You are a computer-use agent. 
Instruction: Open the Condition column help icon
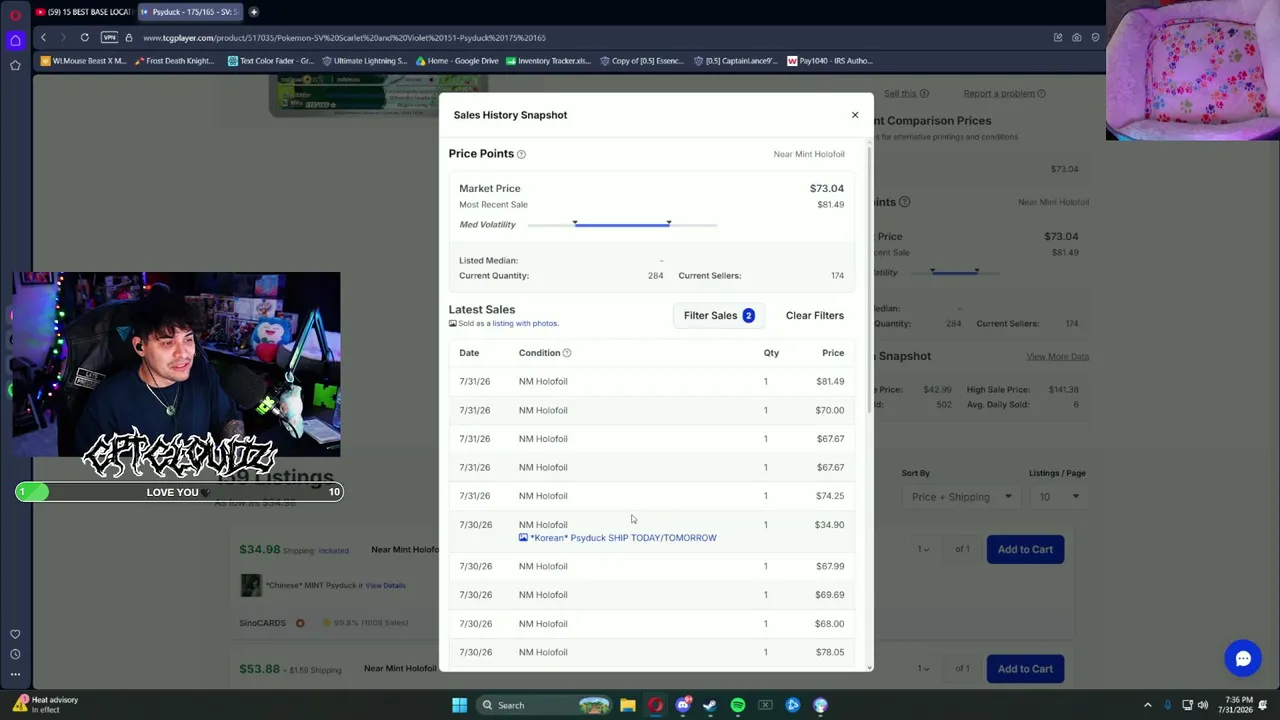coord(567,353)
